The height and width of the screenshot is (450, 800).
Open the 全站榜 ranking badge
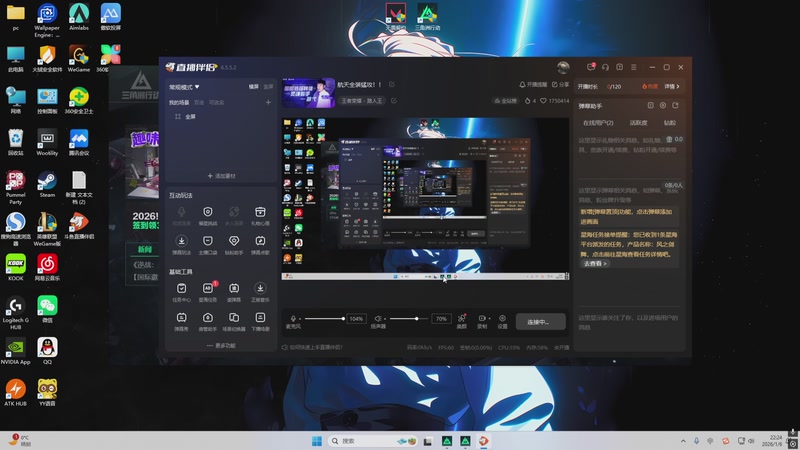click(506, 101)
